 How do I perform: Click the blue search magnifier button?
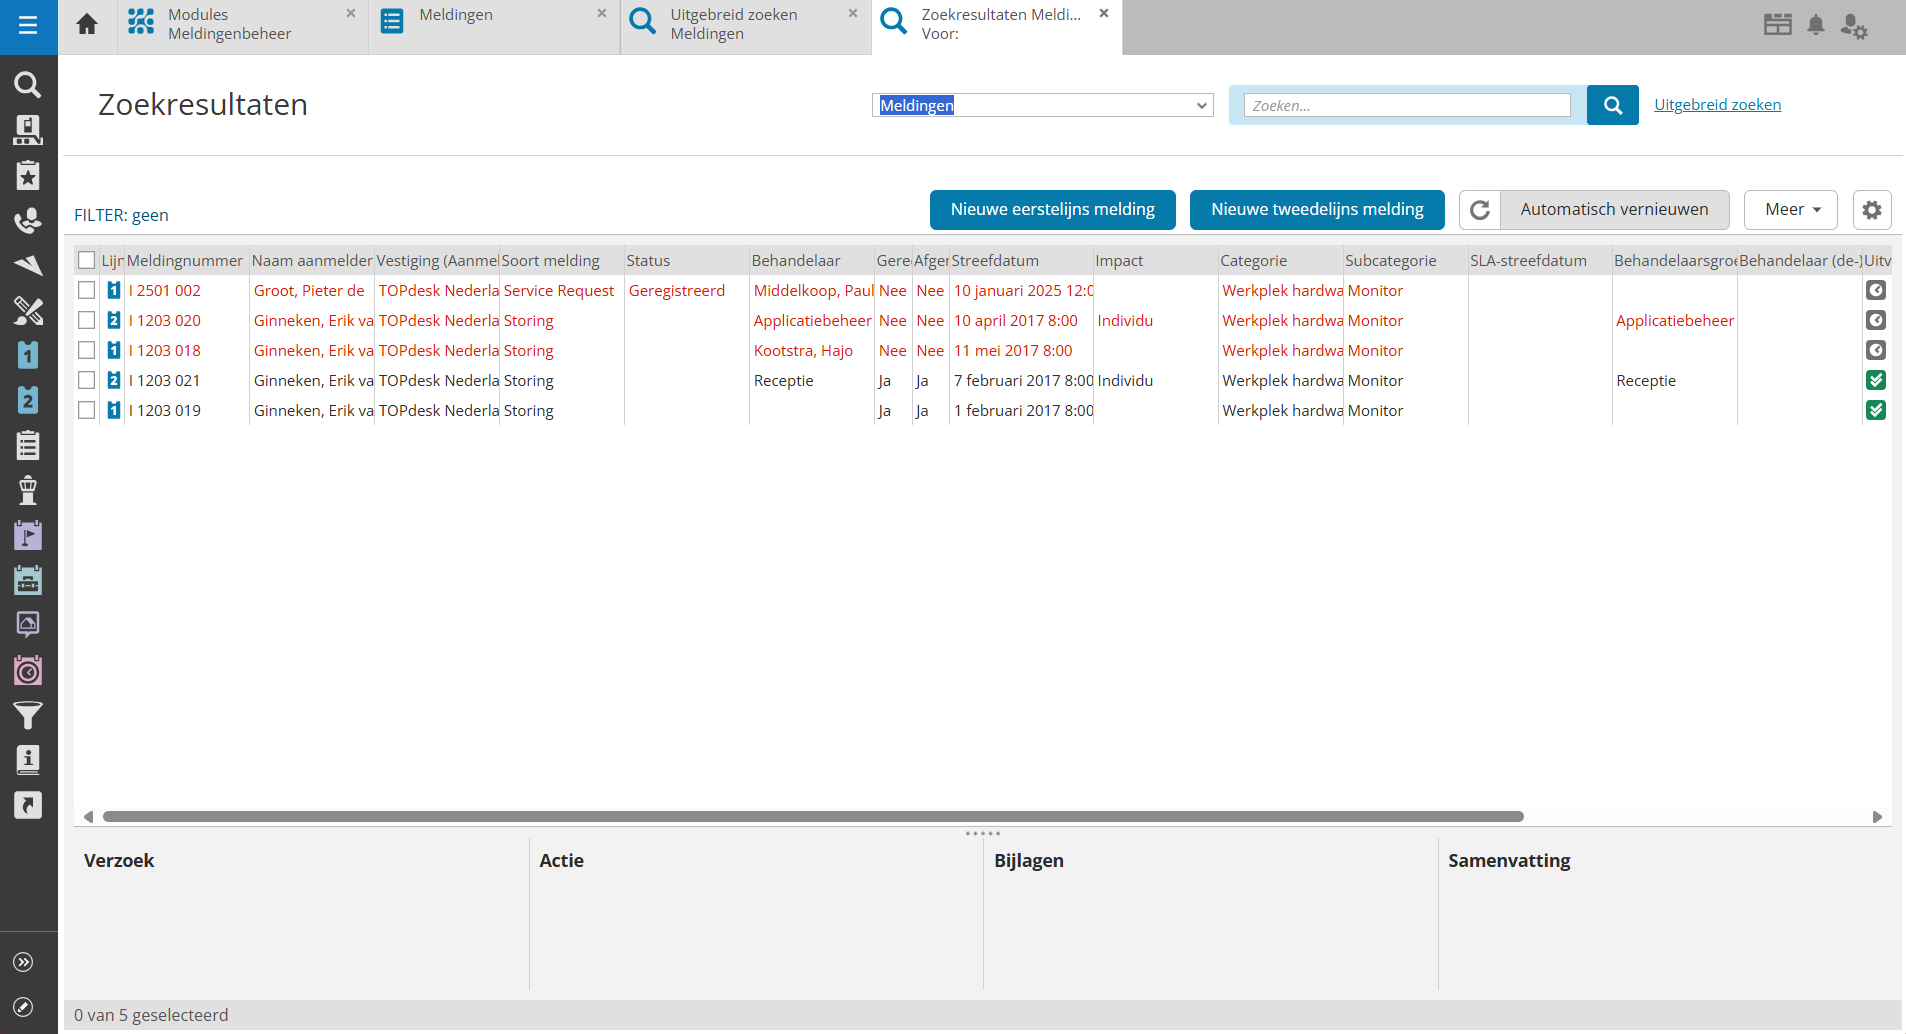tap(1612, 105)
